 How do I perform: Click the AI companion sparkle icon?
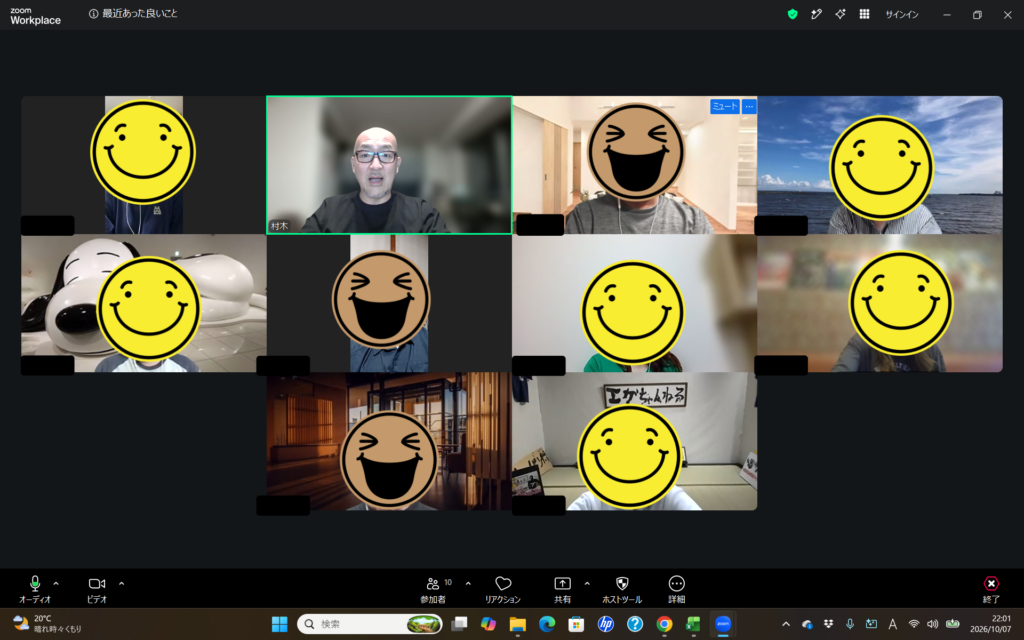[x=840, y=14]
